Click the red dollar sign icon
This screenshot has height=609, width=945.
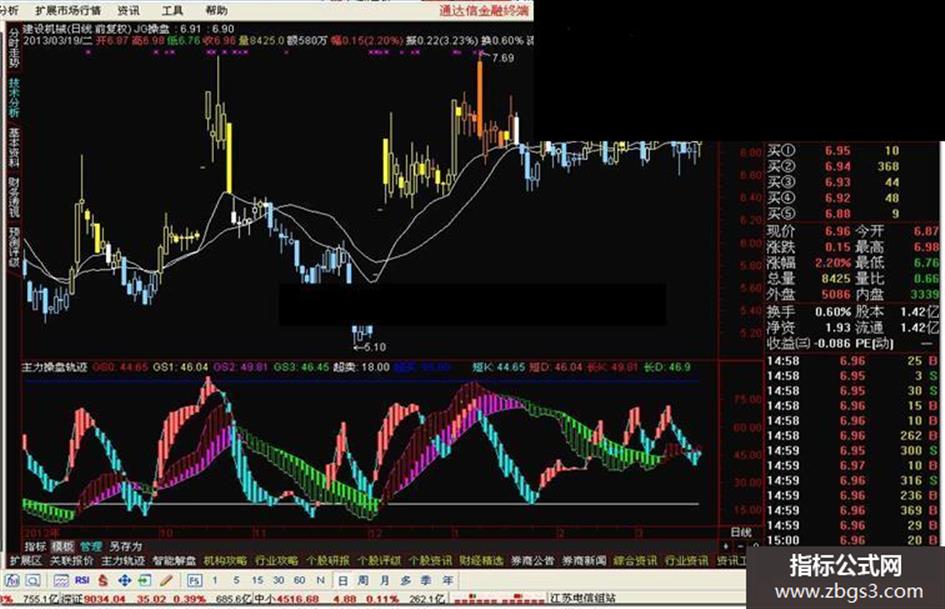(x=103, y=581)
